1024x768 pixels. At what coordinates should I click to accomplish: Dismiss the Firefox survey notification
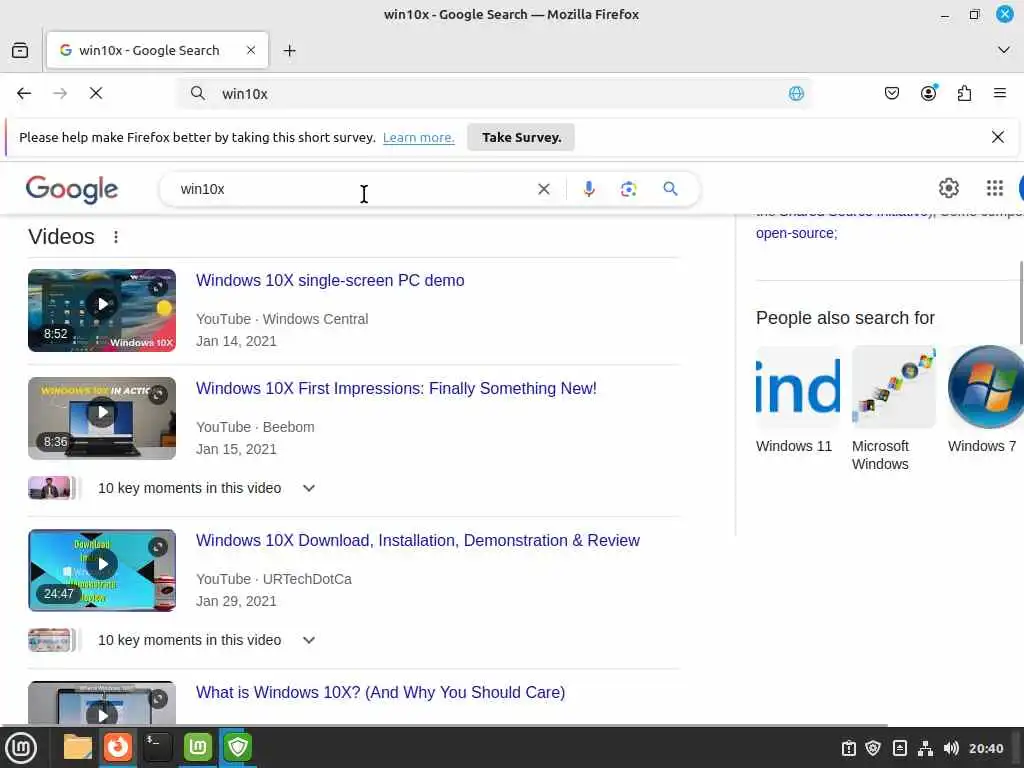coord(998,137)
